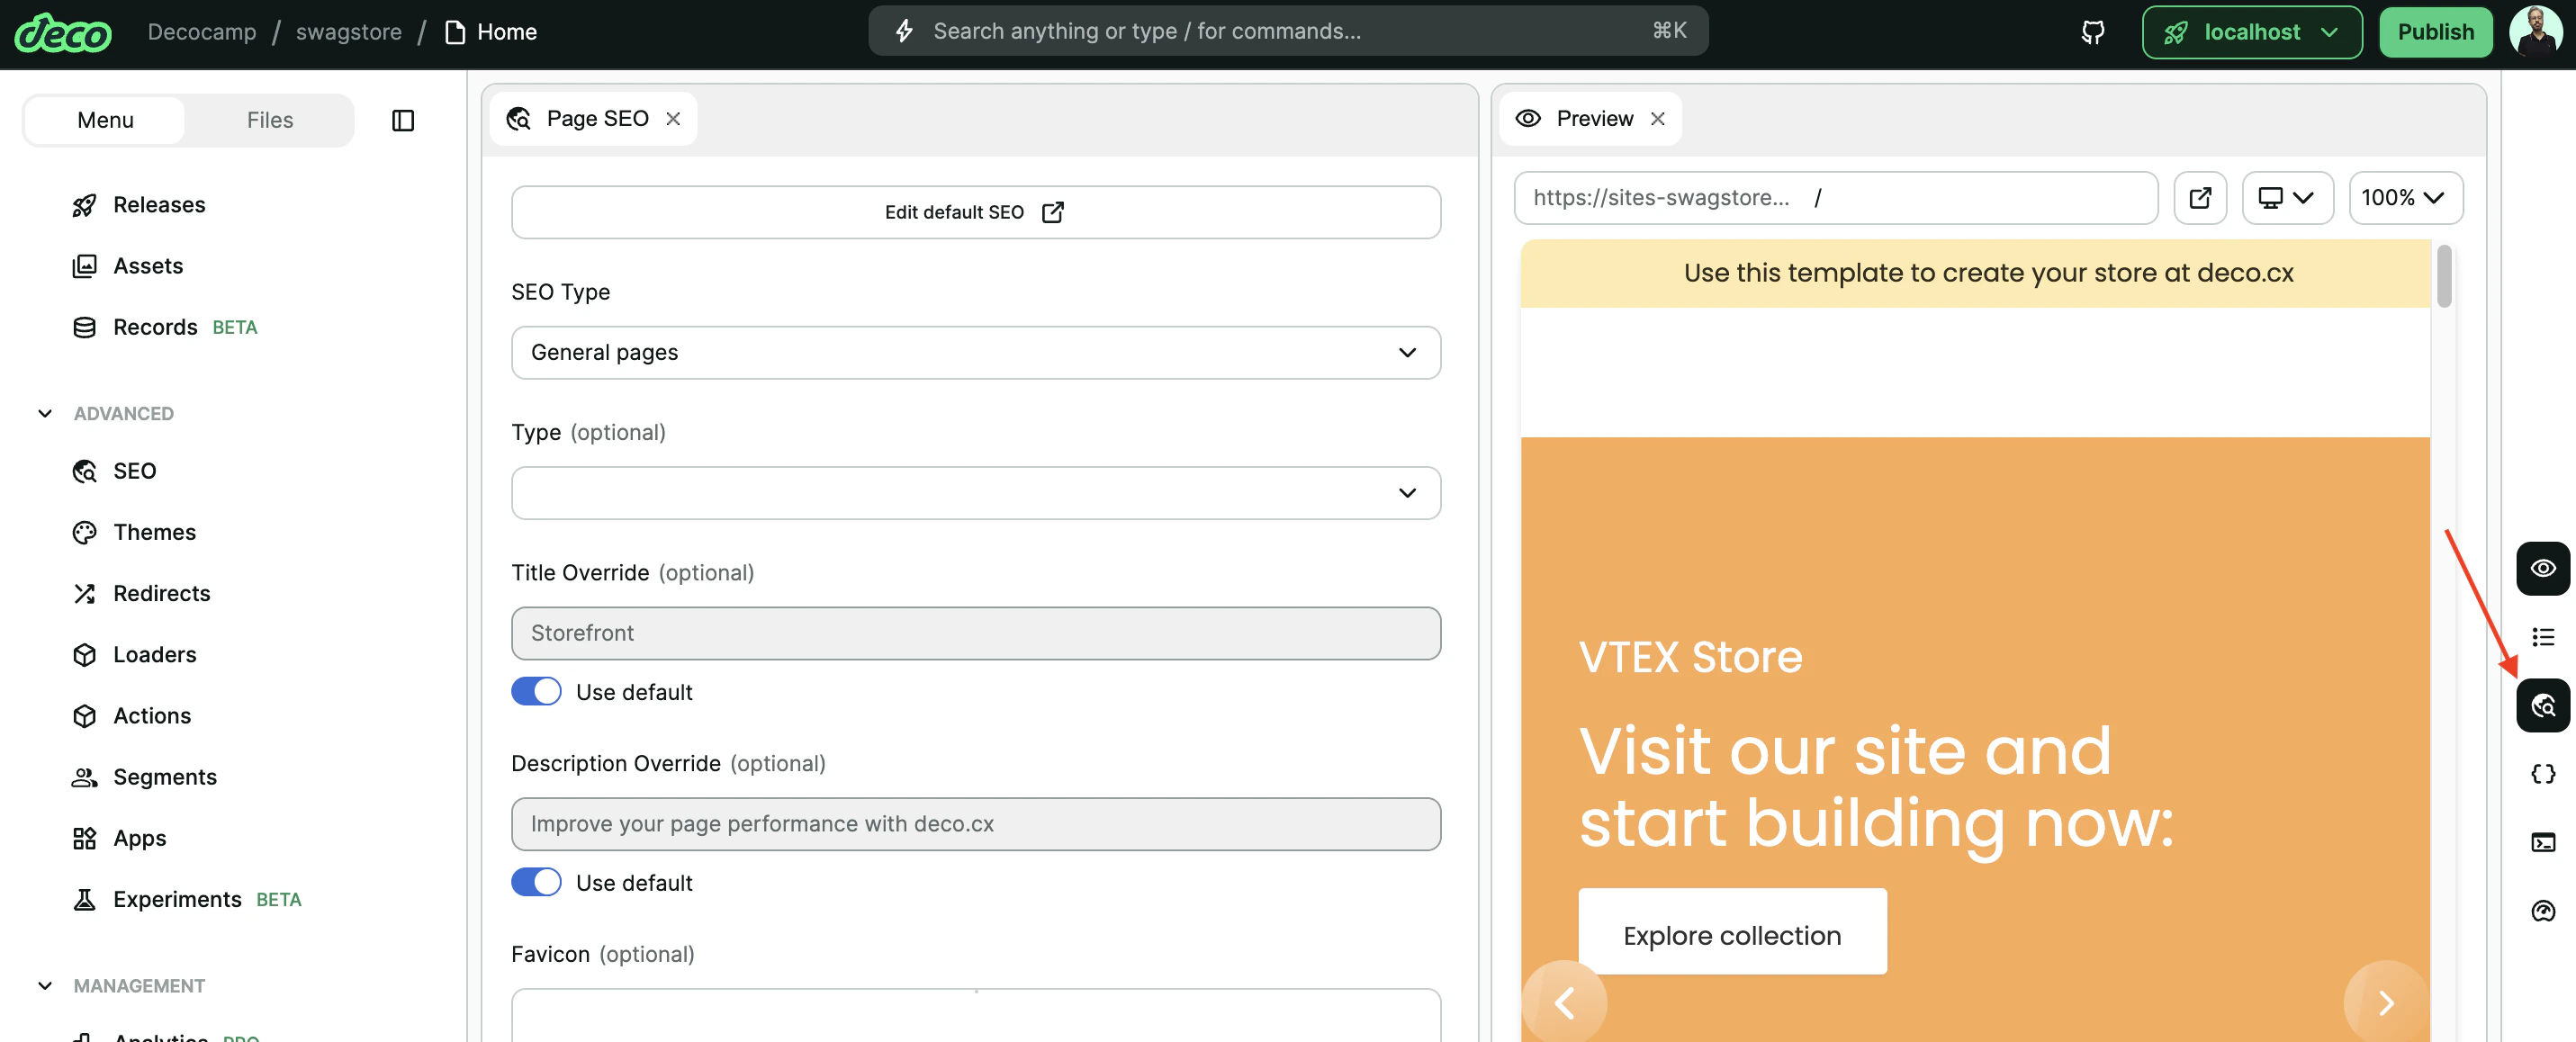Click the Publish button
This screenshot has width=2576, height=1042.
point(2434,32)
